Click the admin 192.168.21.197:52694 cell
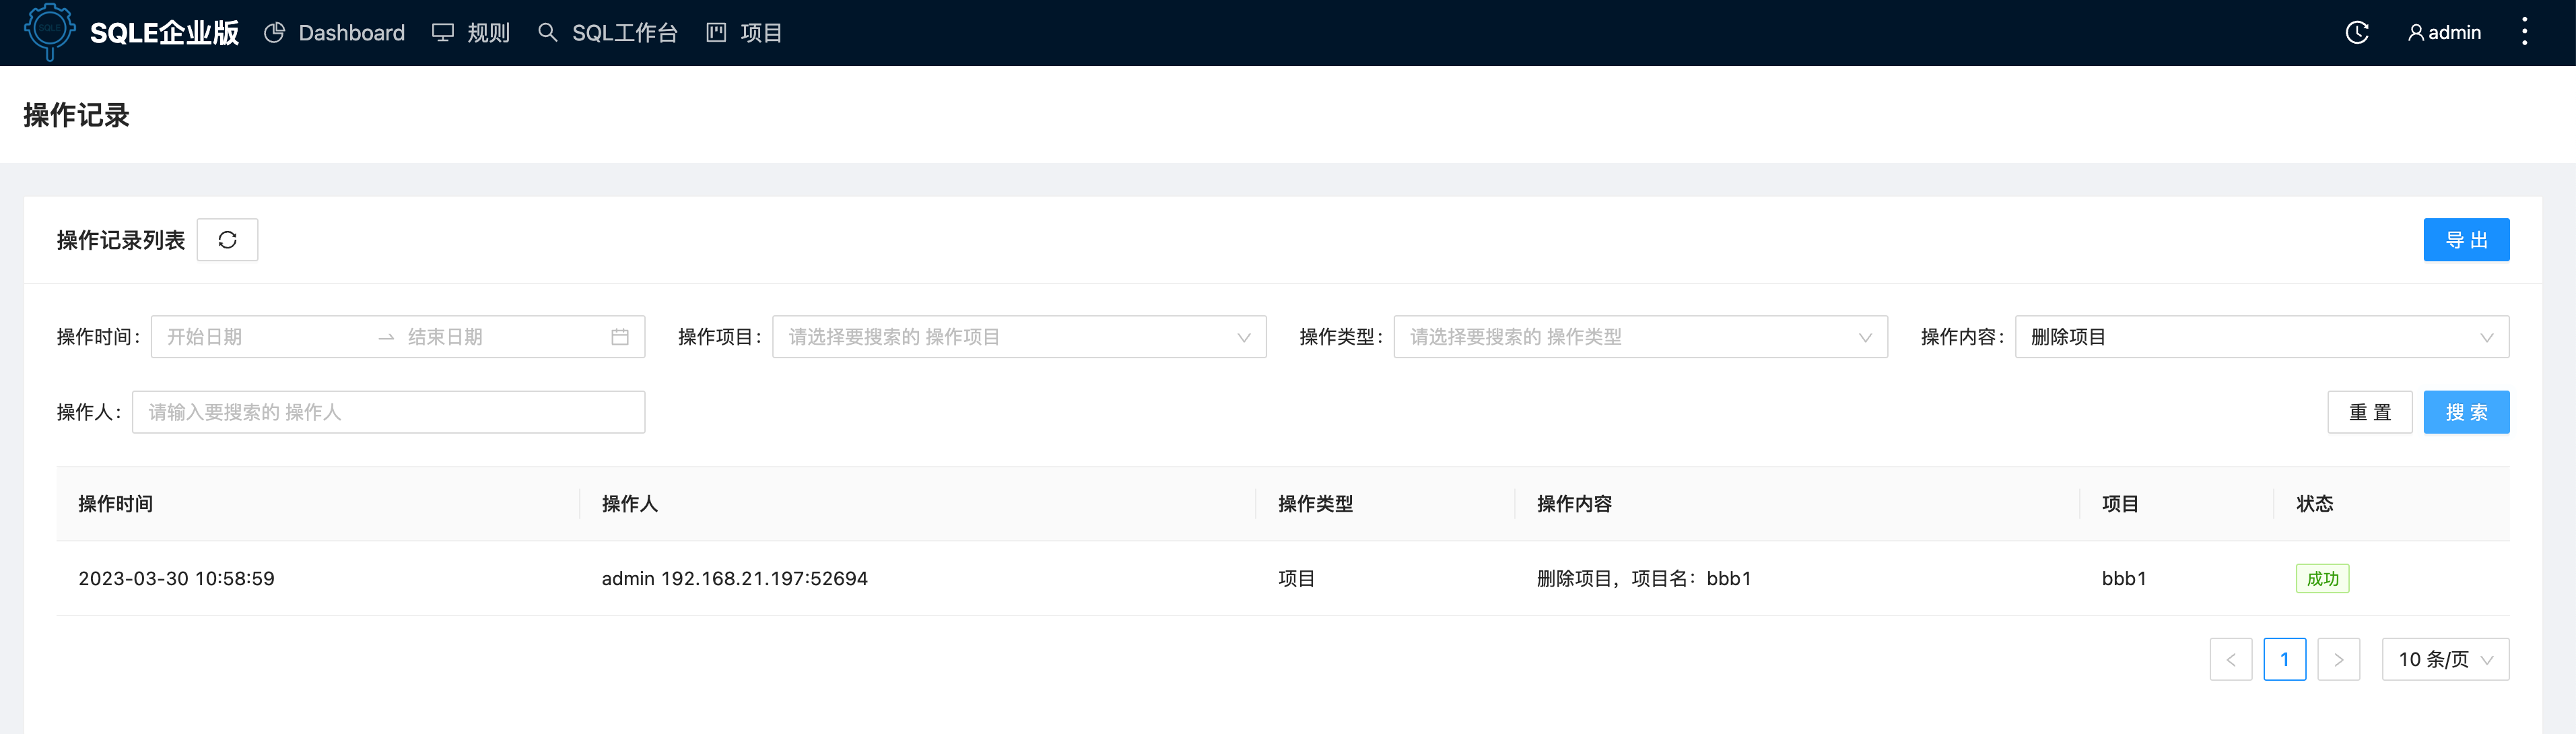The height and width of the screenshot is (734, 2576). click(x=735, y=579)
